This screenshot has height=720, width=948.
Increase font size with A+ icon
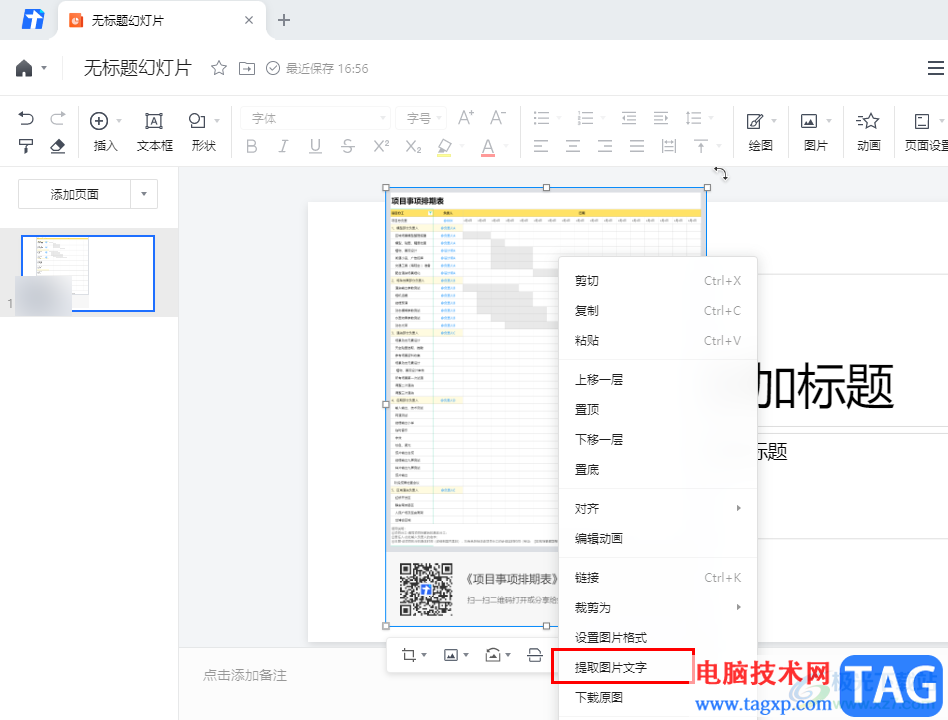click(466, 117)
